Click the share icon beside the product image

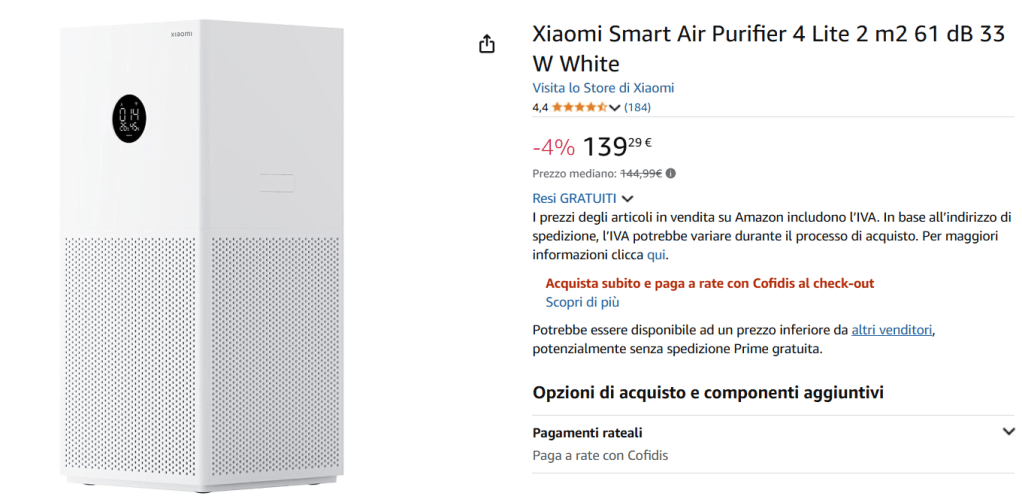[x=487, y=44]
